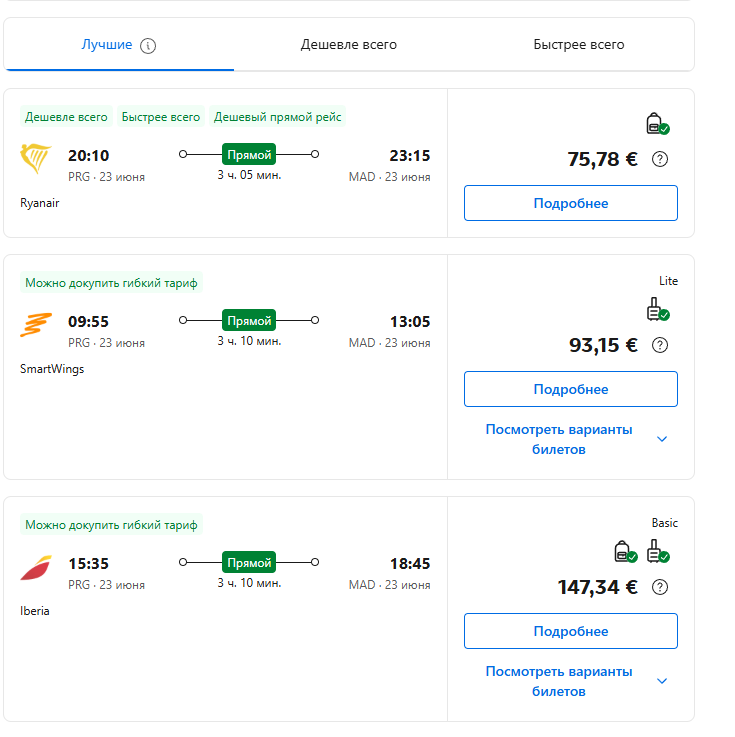Click the backpack baggage icon for Ryanair
Image resolution: width=735 pixels, height=737 pixels.
656,124
